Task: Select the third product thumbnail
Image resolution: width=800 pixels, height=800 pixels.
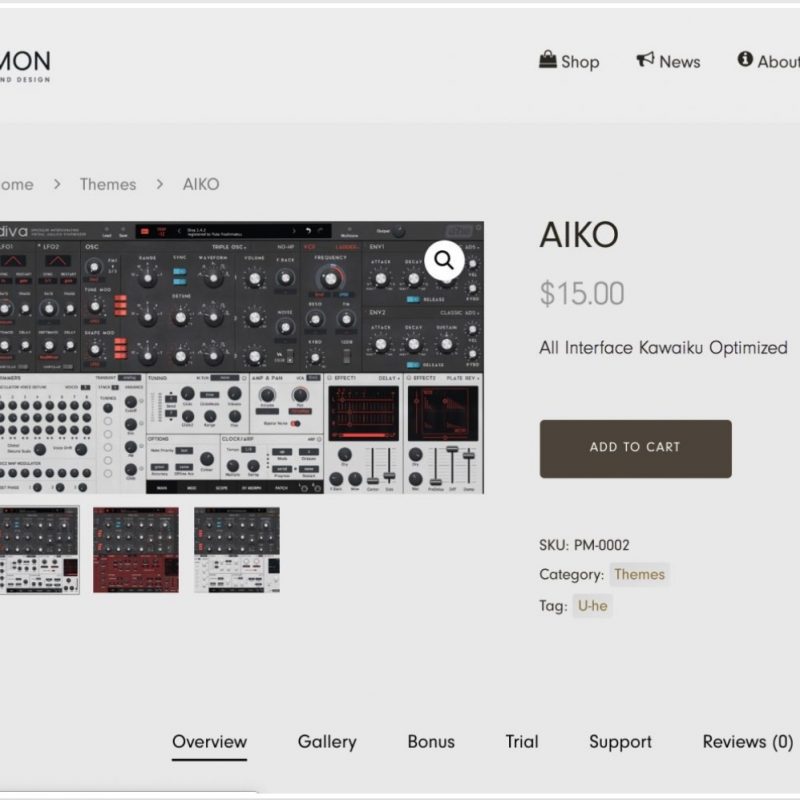Action: [x=237, y=550]
